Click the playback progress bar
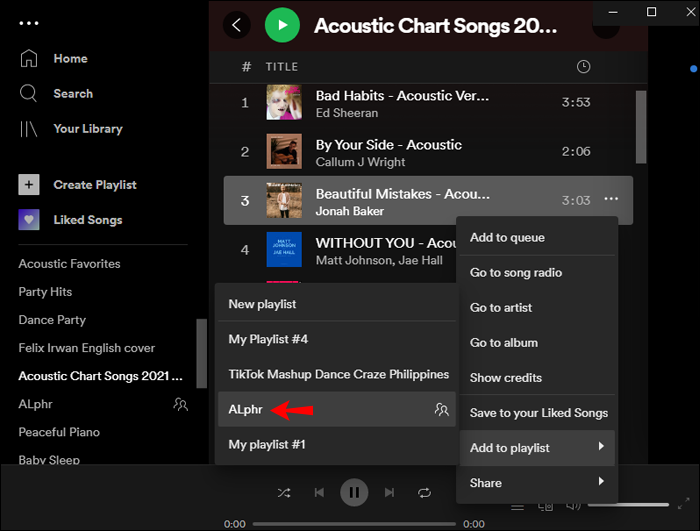700x531 pixels. point(354,524)
